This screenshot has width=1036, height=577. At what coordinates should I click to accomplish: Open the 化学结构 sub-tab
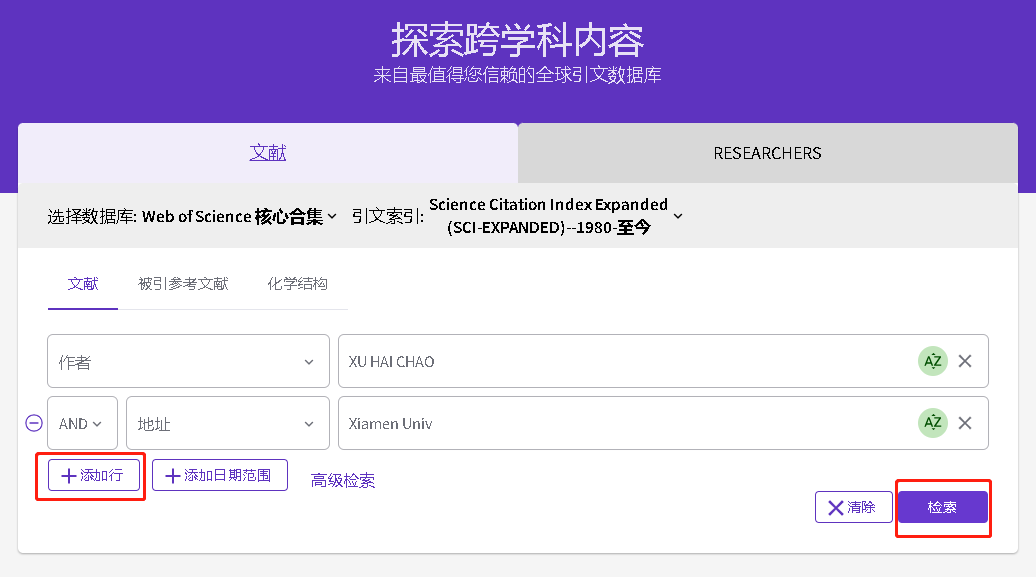297,284
